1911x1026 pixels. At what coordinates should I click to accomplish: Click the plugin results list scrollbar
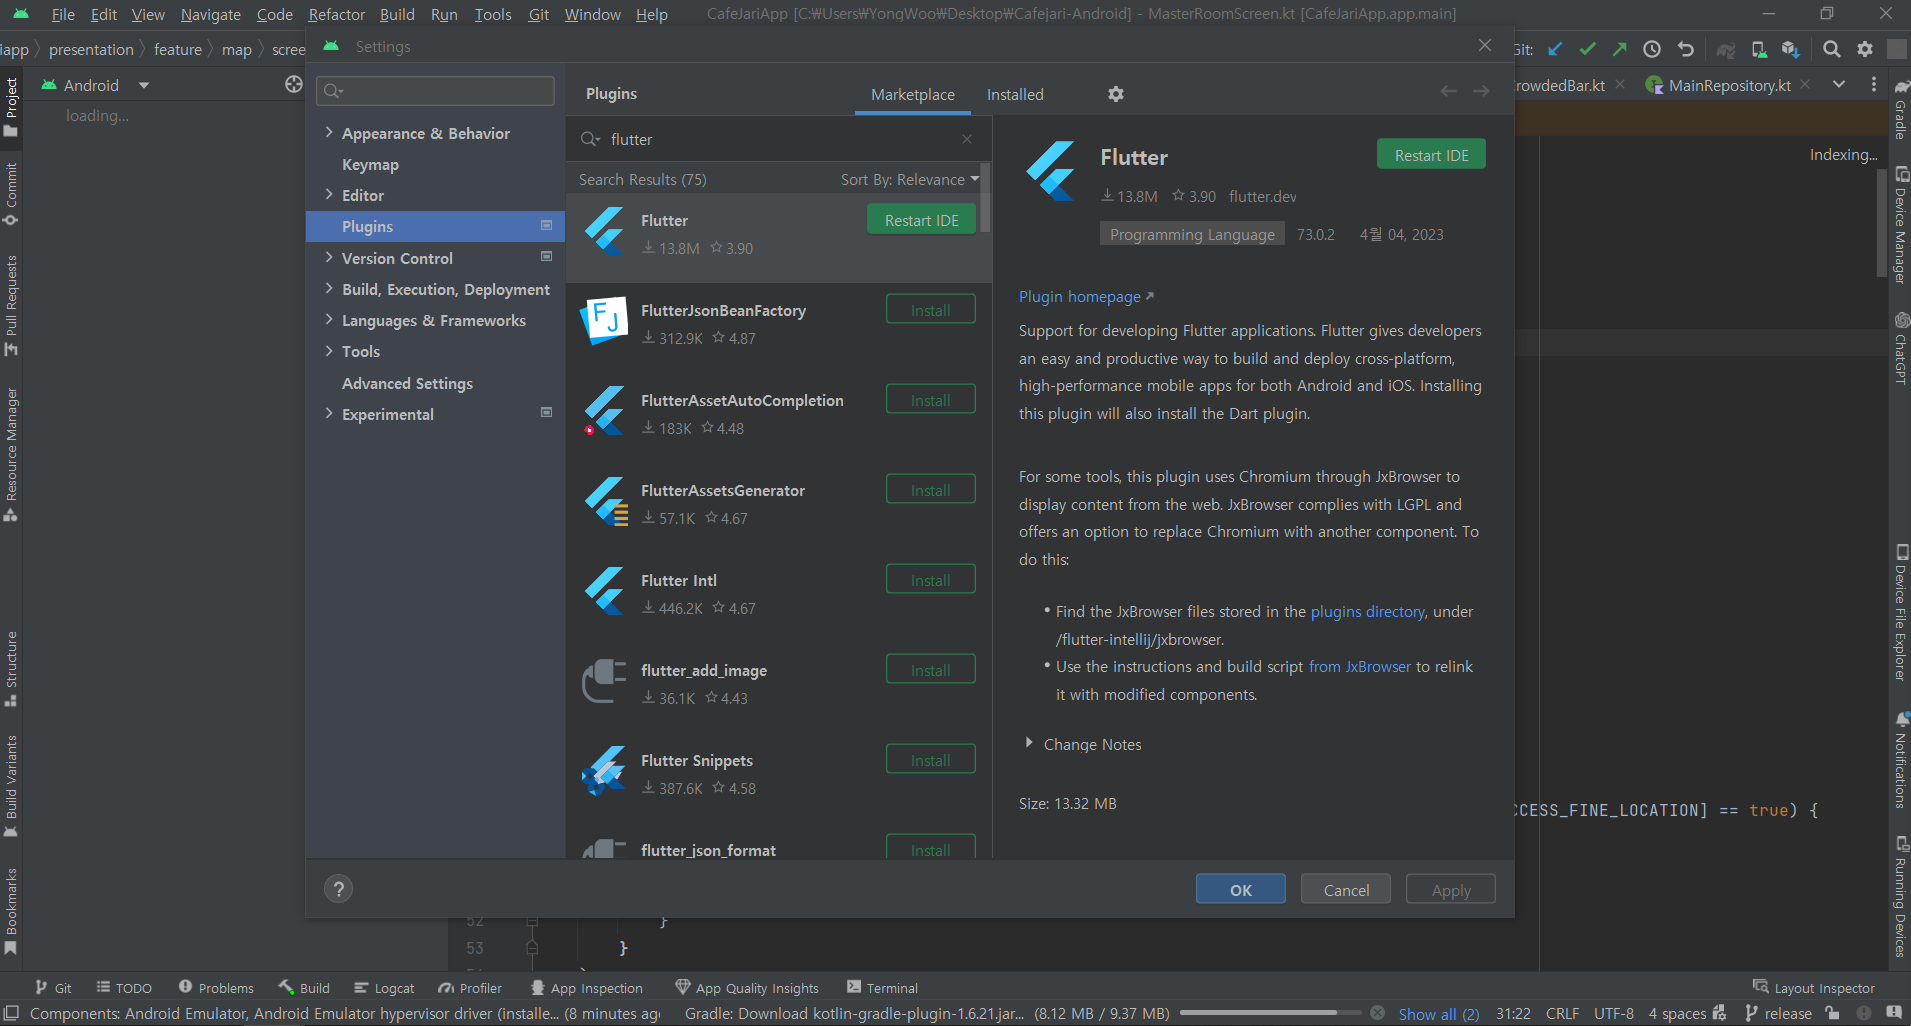pos(985,198)
